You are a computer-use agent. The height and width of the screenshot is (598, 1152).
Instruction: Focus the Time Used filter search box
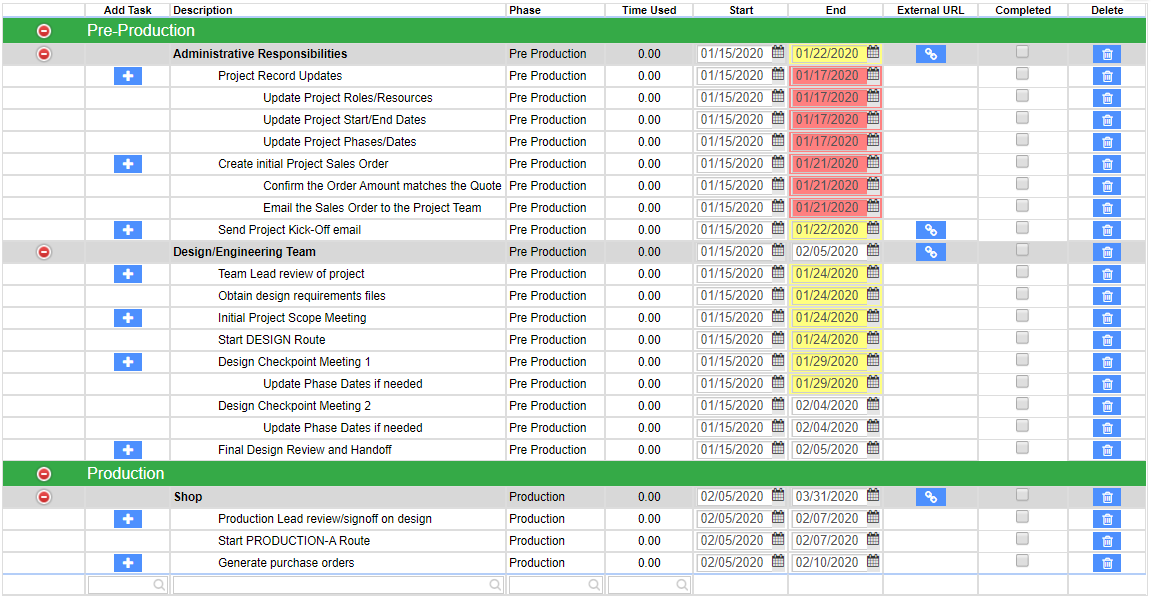649,585
